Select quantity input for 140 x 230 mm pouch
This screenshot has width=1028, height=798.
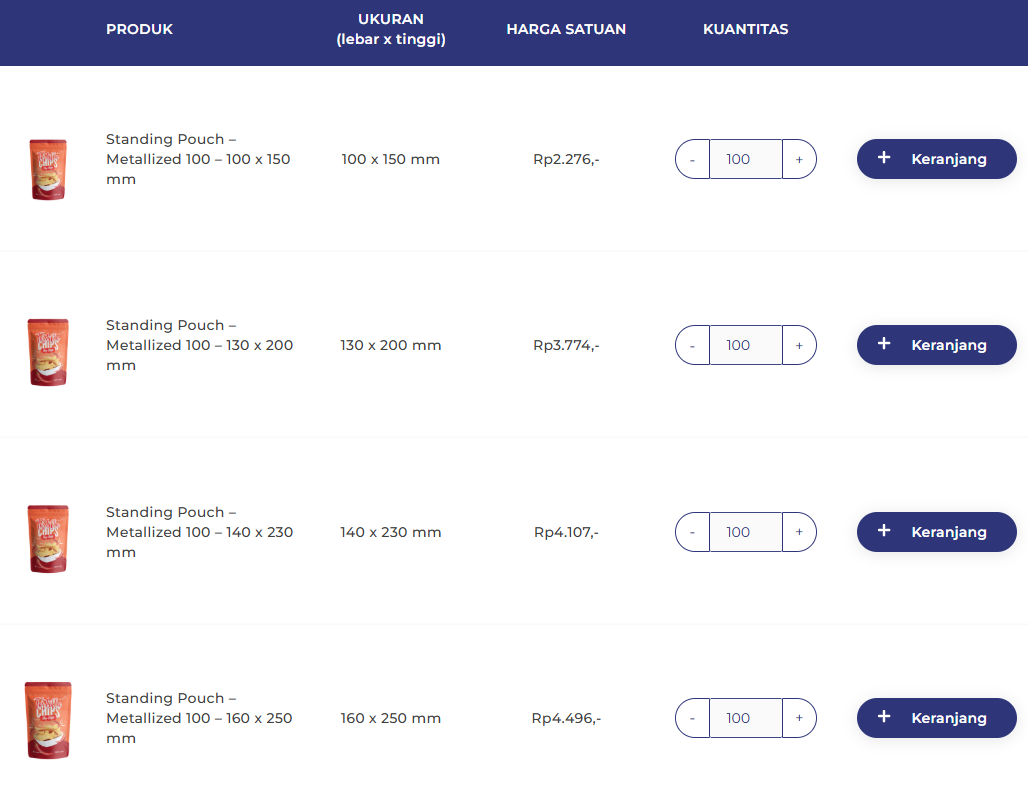(745, 532)
